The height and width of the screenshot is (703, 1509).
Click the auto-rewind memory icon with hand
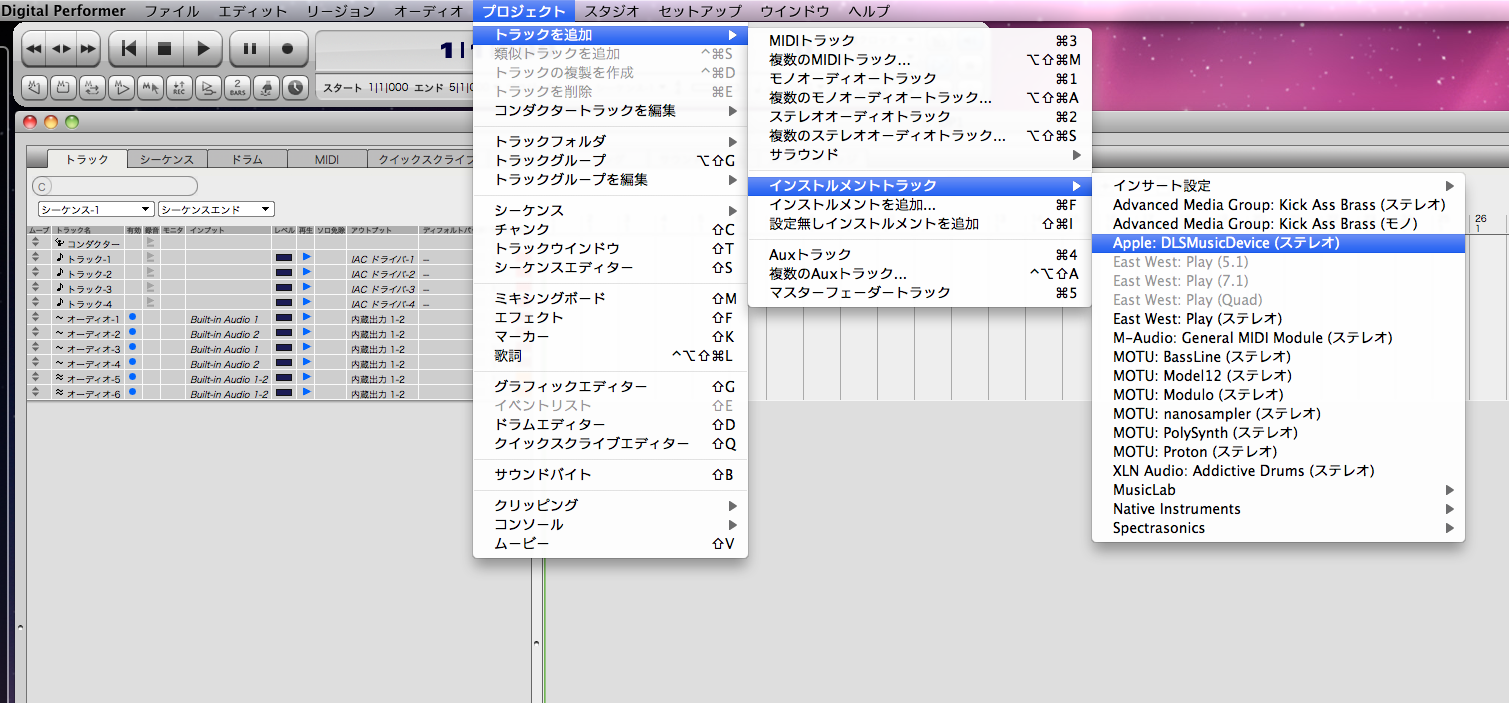point(34,87)
